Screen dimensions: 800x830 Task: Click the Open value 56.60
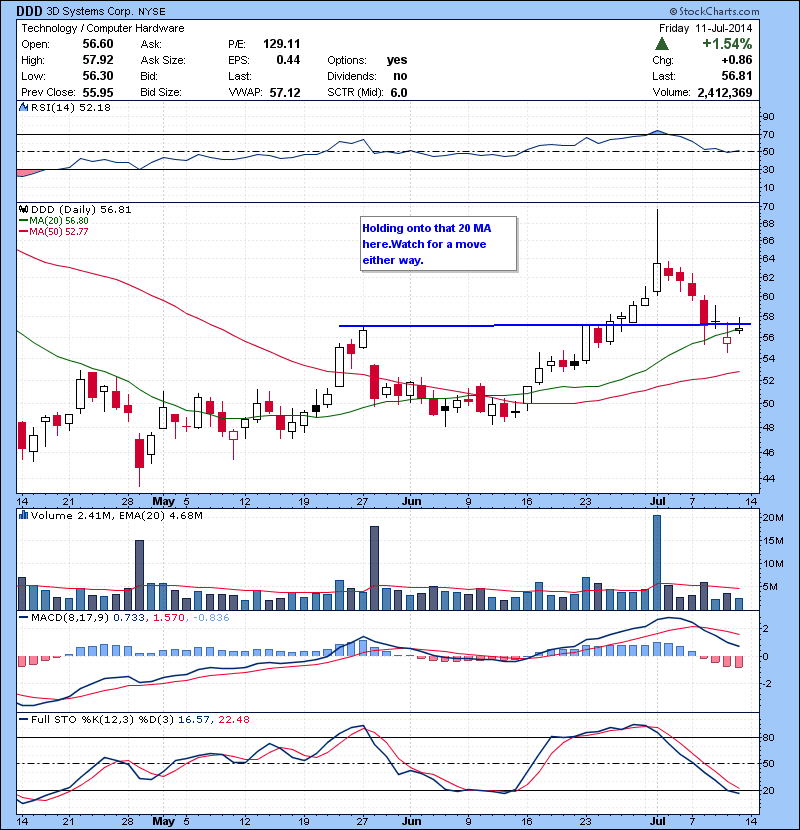click(98, 44)
